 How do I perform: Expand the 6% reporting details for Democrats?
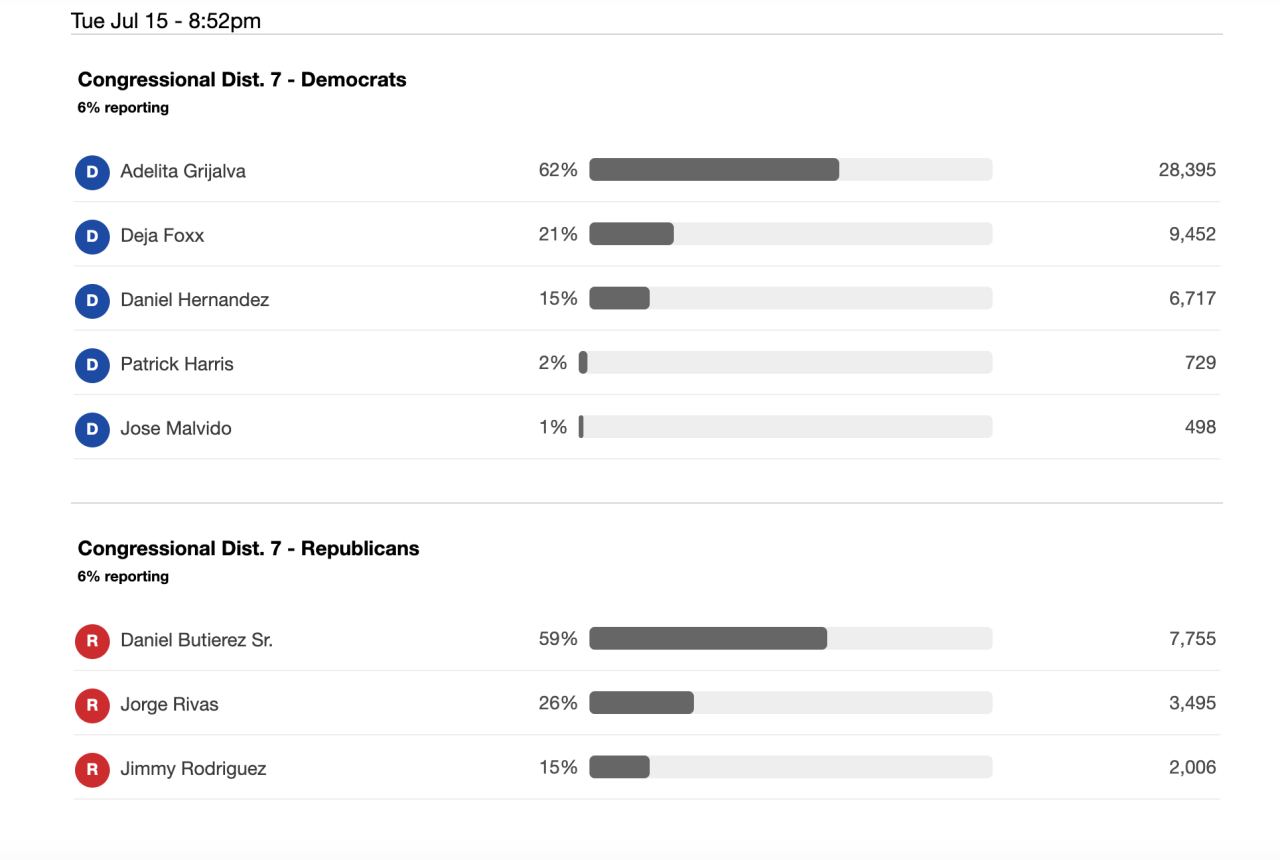(123, 107)
